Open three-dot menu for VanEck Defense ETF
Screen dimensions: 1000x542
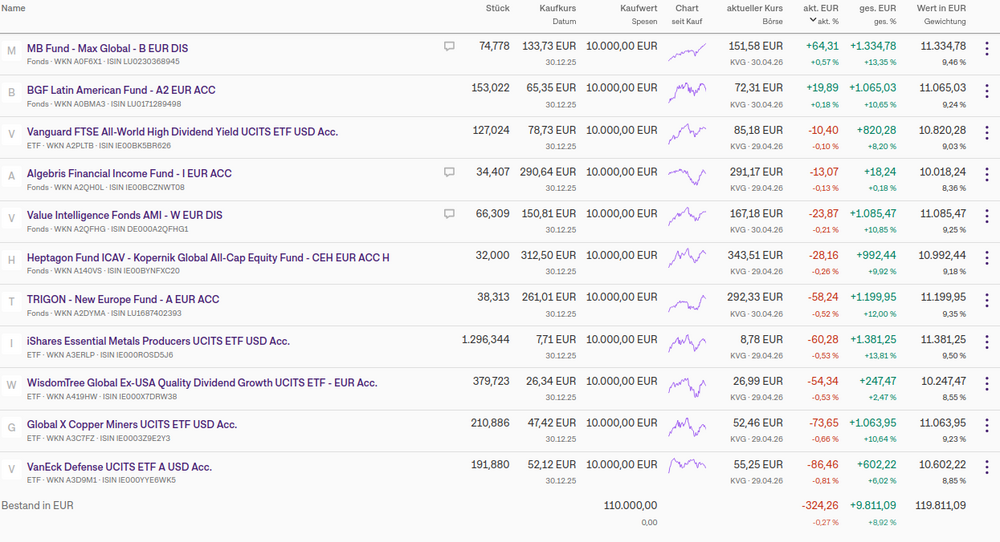[x=987, y=467]
